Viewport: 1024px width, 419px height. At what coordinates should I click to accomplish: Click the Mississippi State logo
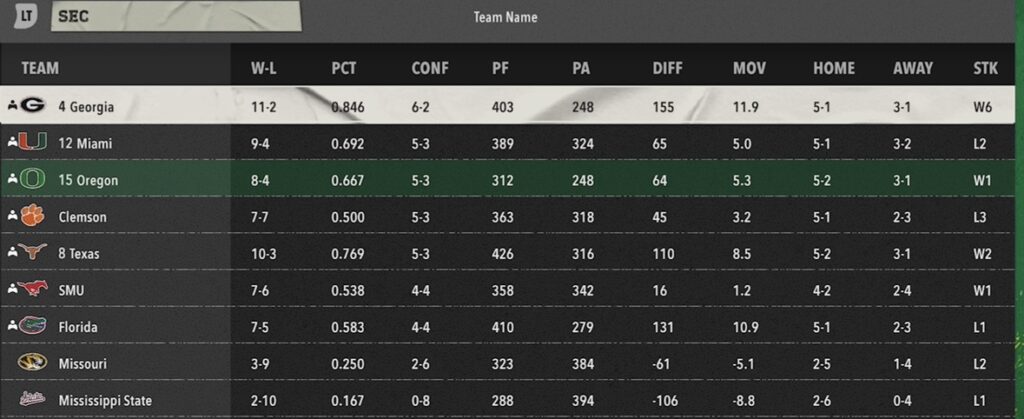pyautogui.click(x=32, y=398)
